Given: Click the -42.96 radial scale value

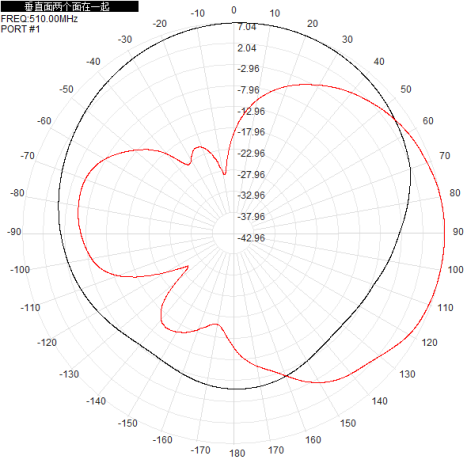Looking at the screenshot, I should tap(251, 238).
